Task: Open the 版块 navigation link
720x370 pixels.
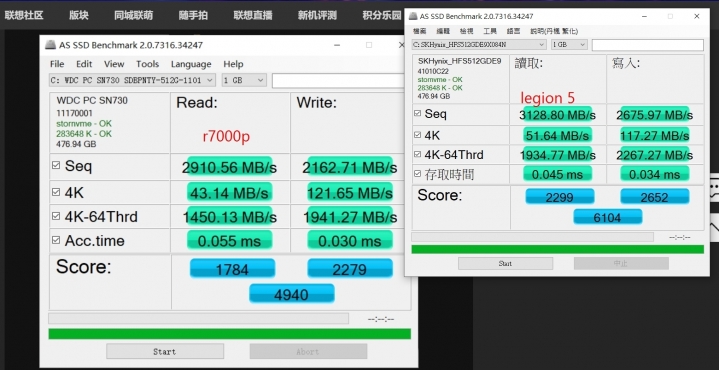Action: click(79, 15)
